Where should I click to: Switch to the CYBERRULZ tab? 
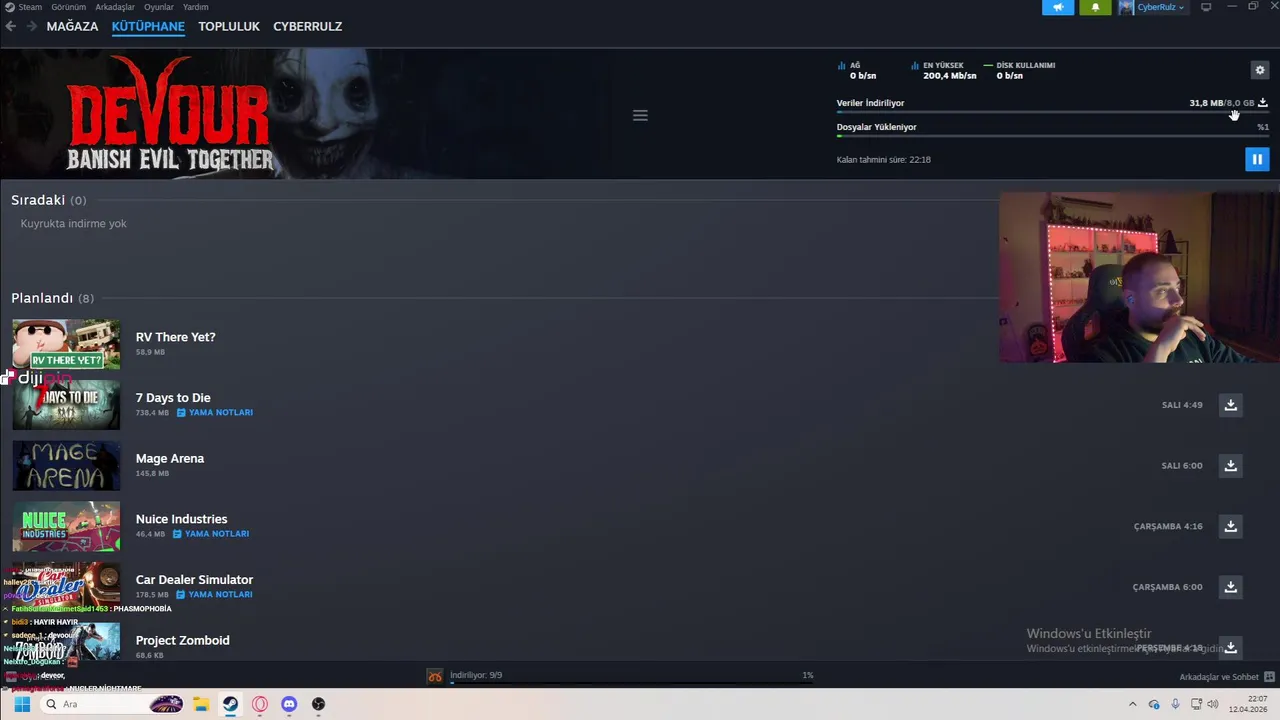point(308,26)
